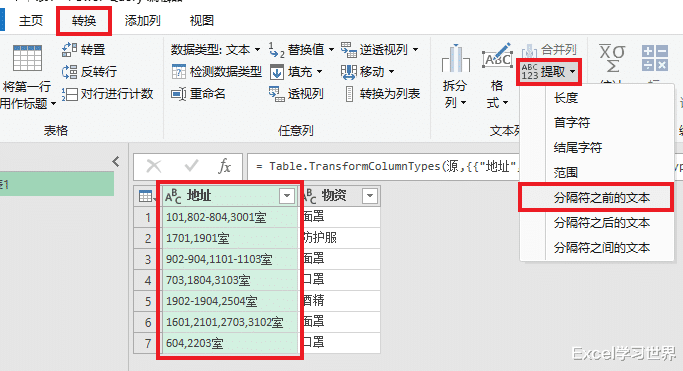Click the 反转行 reverse rows icon
Screen dimensions: 683x371
pos(69,71)
